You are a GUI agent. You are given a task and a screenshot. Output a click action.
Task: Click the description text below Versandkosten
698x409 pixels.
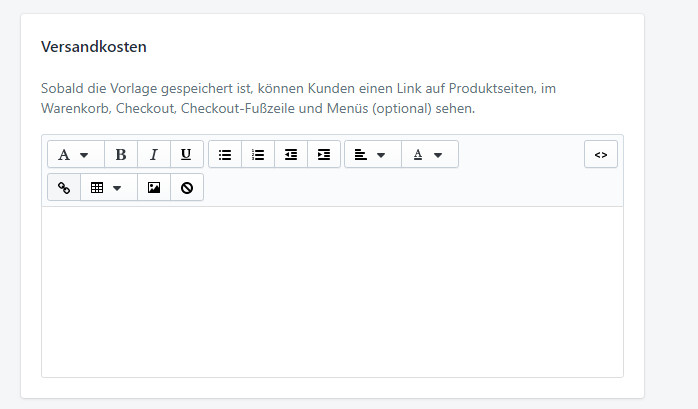click(x=297, y=98)
